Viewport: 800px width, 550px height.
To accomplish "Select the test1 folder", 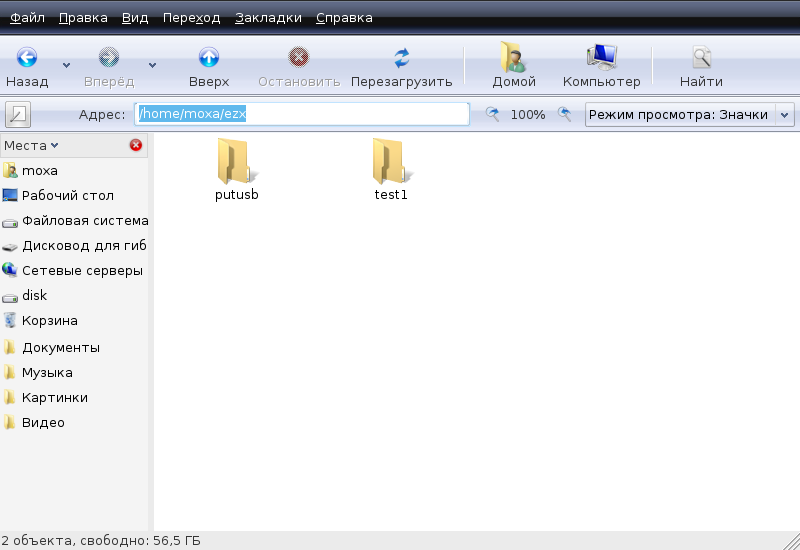I will tap(391, 169).
